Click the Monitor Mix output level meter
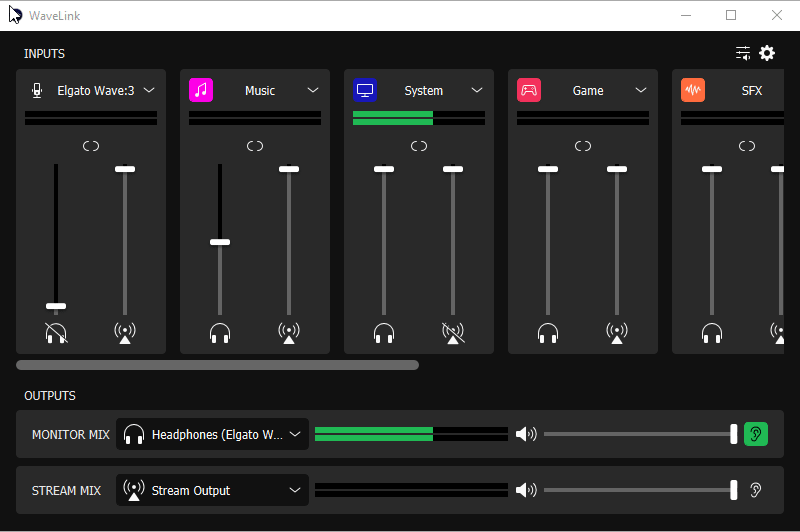This screenshot has height=532, width=800. click(x=411, y=434)
